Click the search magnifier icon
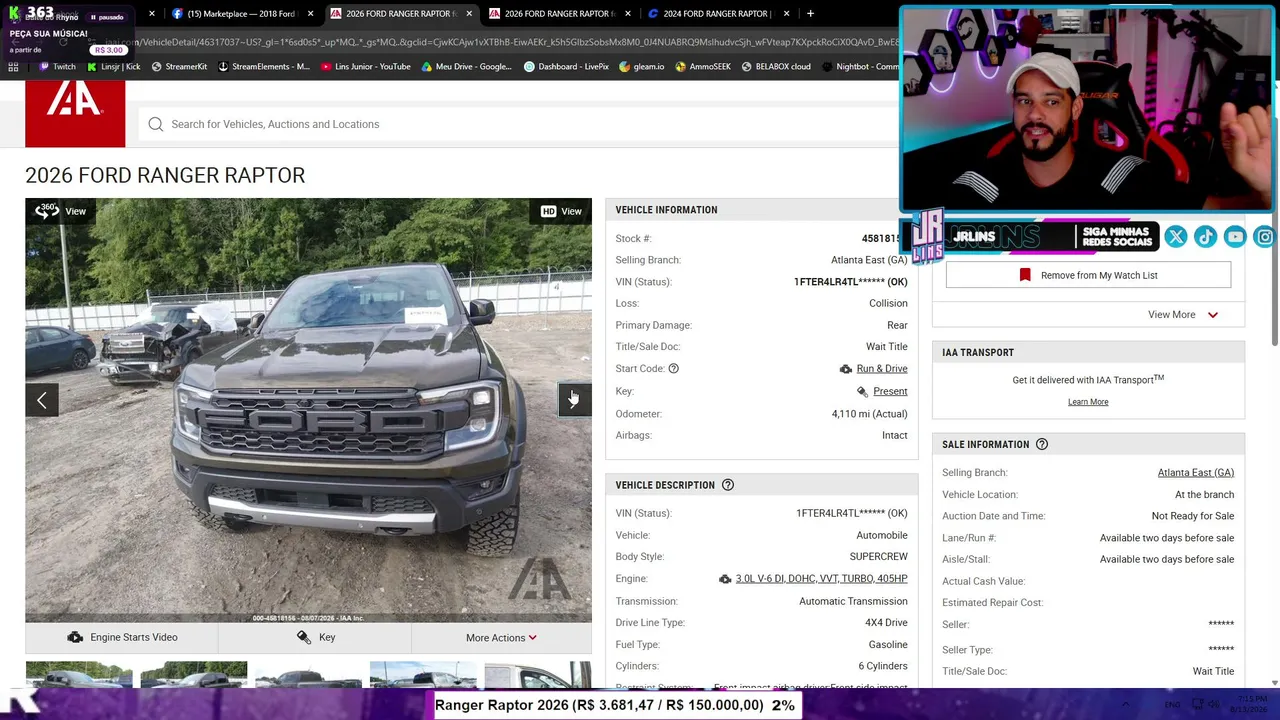Viewport: 1280px width, 720px height. 156,124
